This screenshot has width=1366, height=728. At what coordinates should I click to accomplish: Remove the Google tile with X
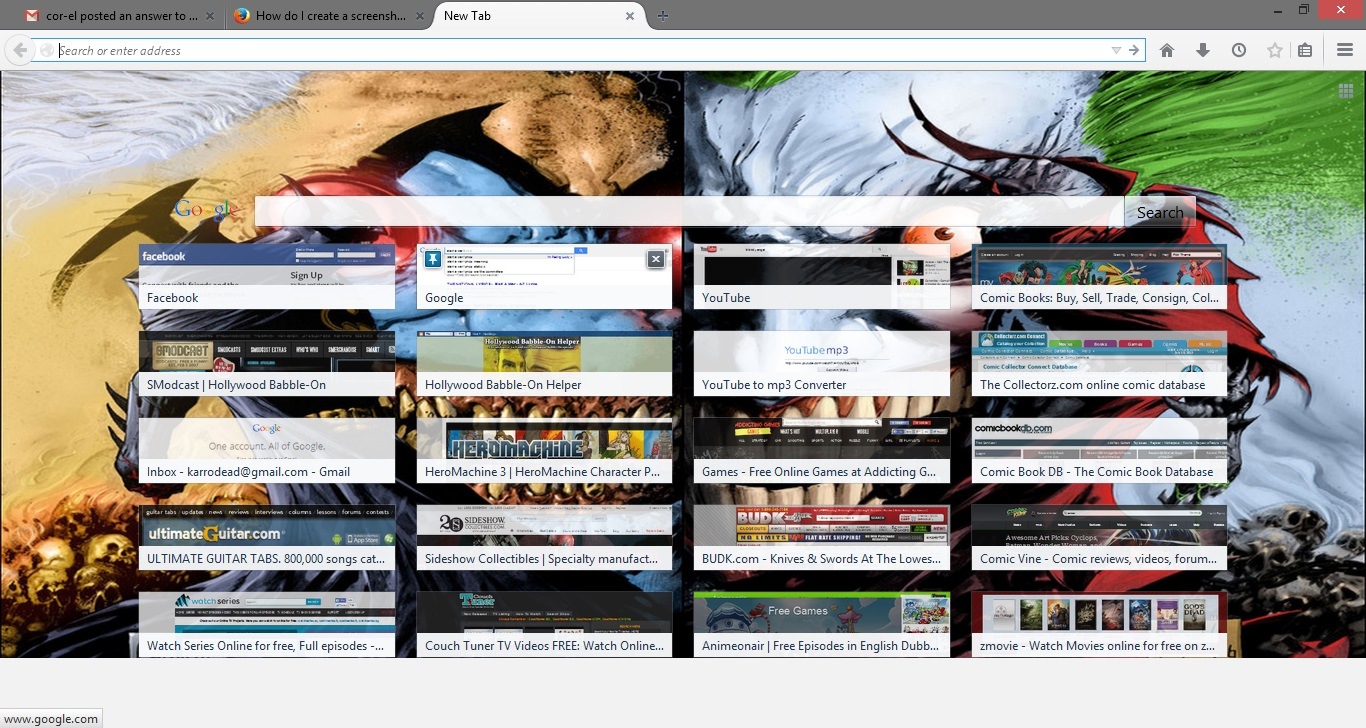tap(656, 259)
